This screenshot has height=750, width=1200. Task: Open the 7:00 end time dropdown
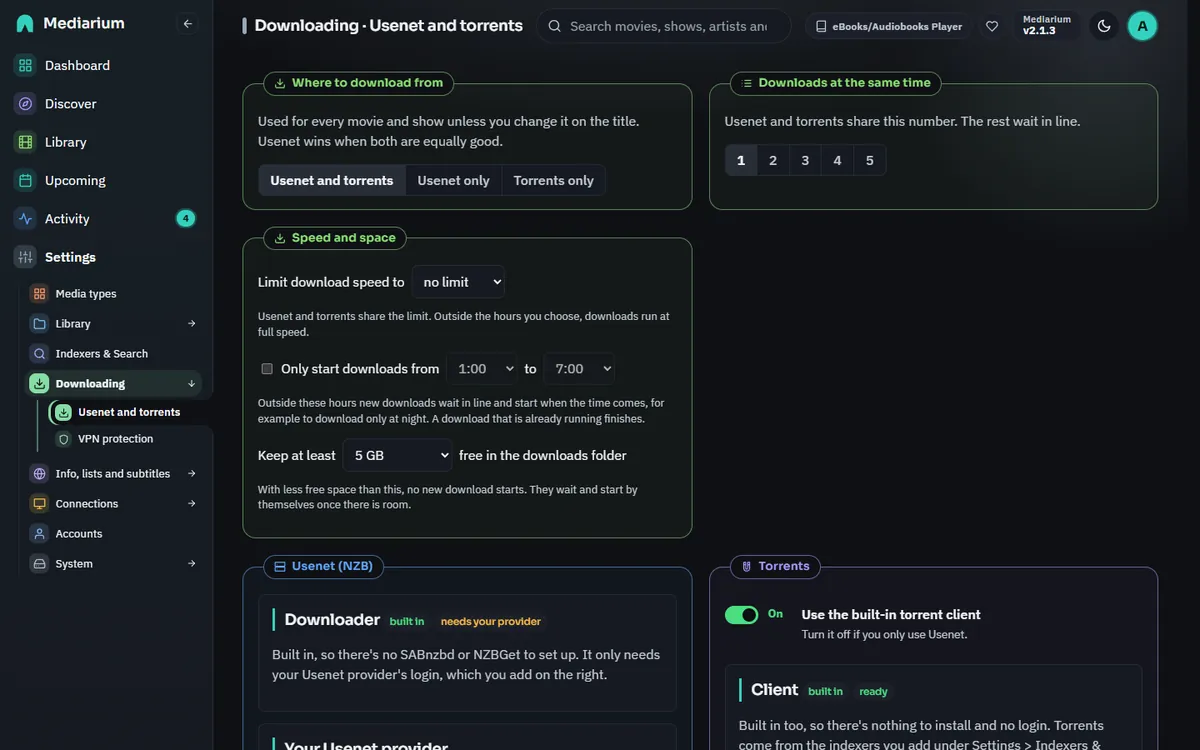click(x=579, y=369)
